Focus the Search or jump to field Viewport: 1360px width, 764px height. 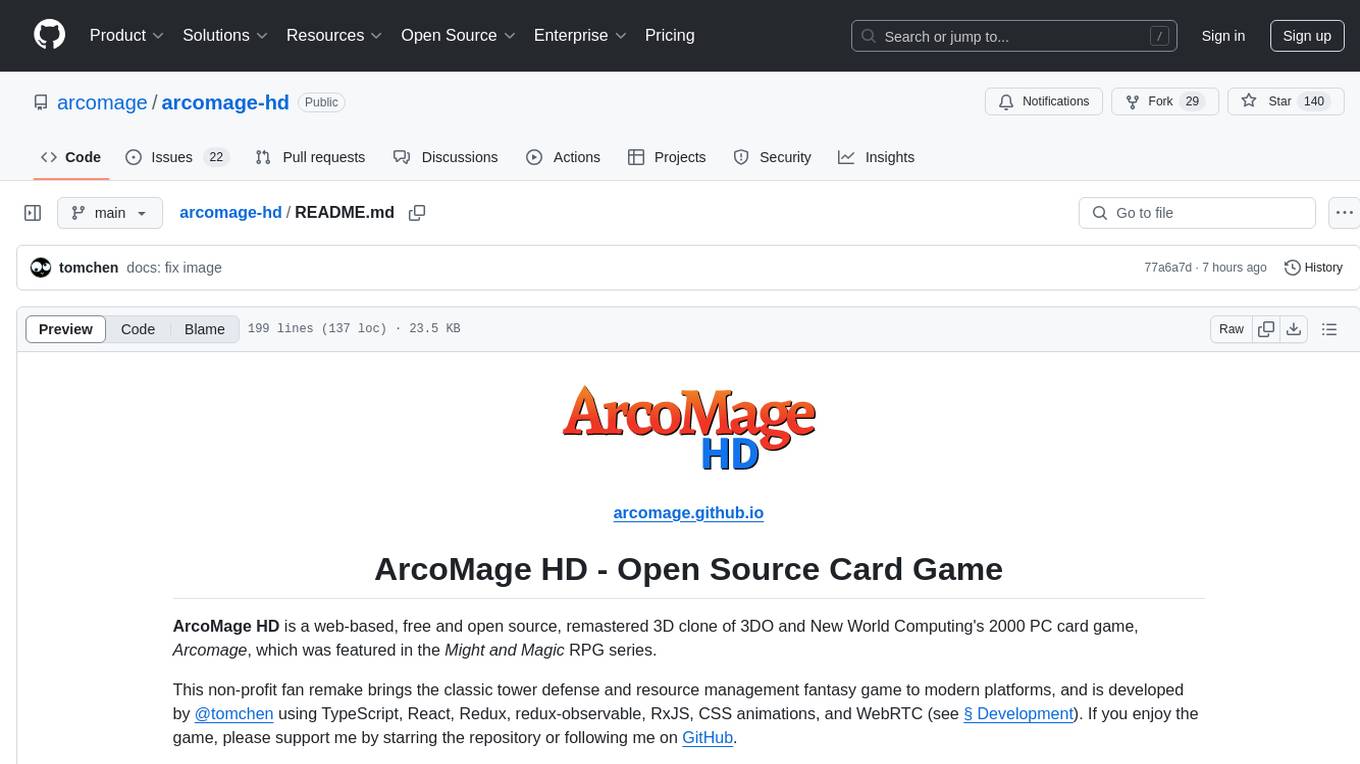pyautogui.click(x=1014, y=36)
